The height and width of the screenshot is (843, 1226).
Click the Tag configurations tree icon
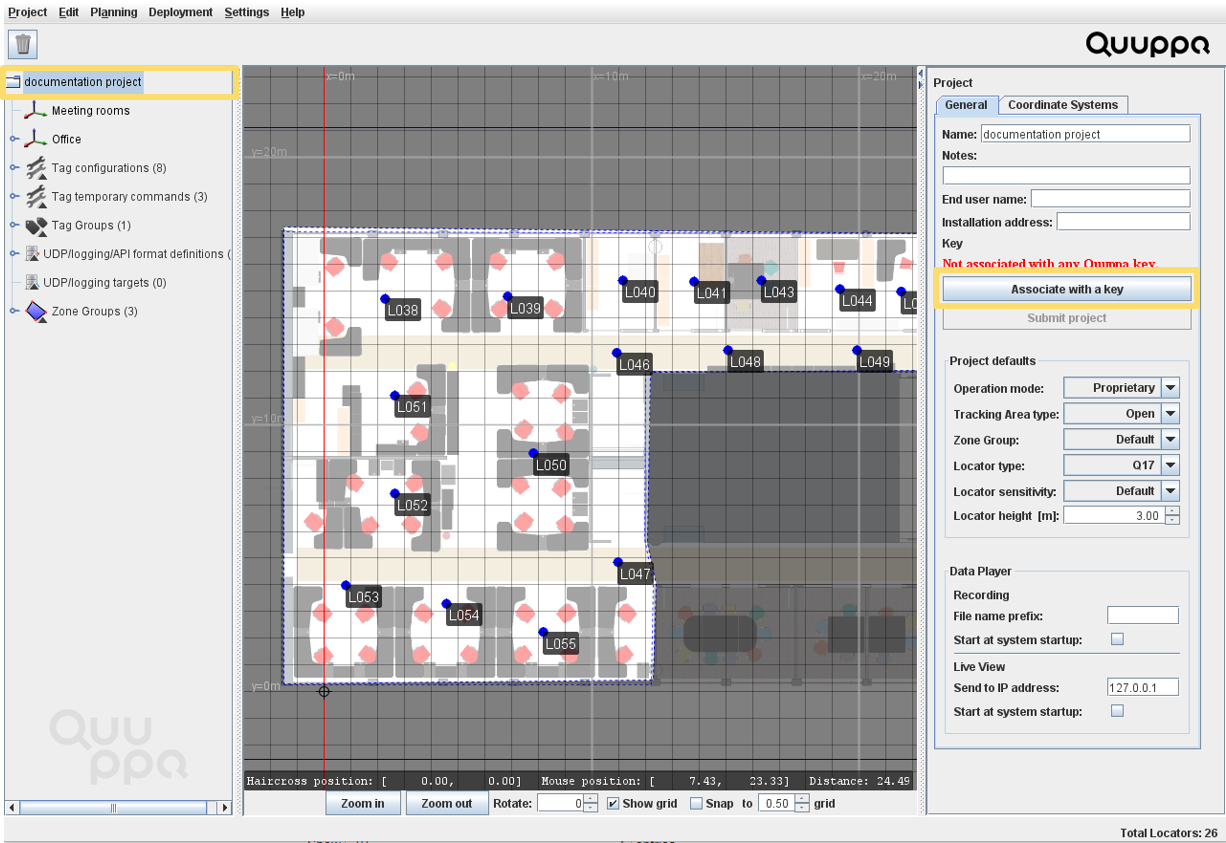click(x=36, y=168)
